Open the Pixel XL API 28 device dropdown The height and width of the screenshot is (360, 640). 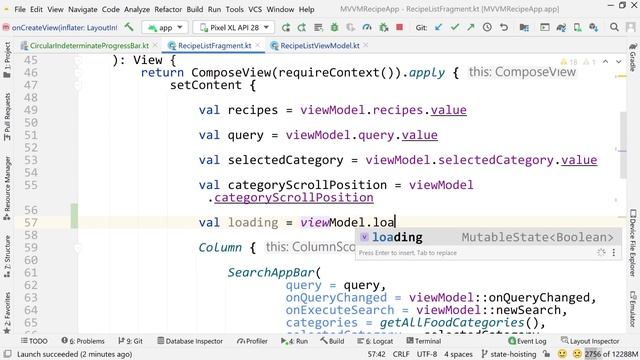(234, 27)
